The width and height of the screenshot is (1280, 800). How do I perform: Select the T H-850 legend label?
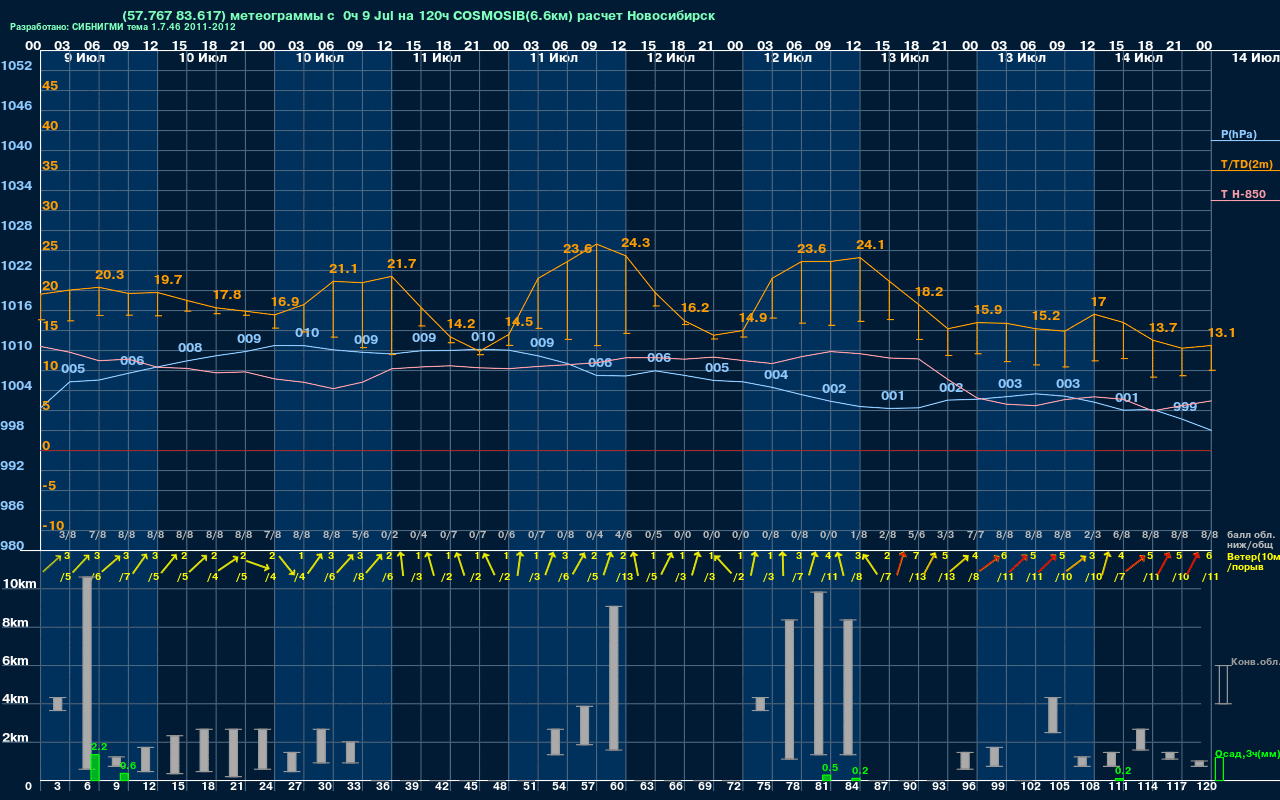[x=1243, y=194]
